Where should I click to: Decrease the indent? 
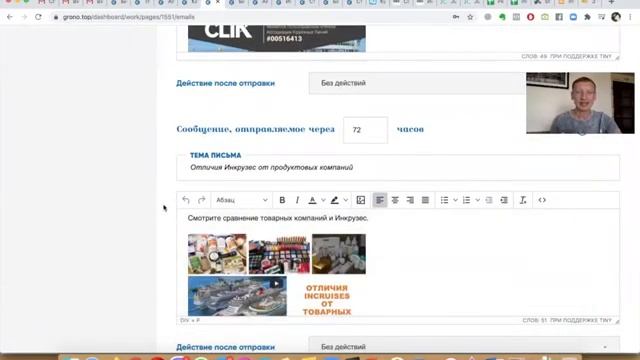pyautogui.click(x=489, y=200)
